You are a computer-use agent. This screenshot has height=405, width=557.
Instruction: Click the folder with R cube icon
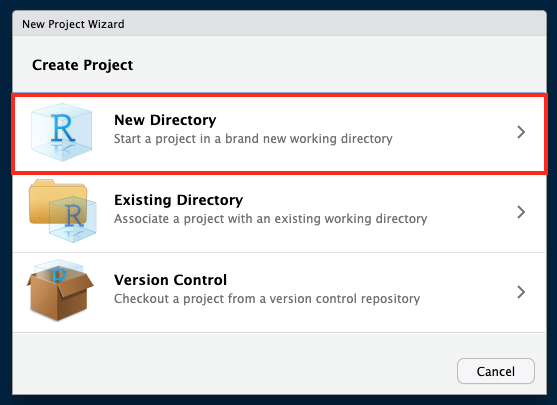click(x=63, y=211)
